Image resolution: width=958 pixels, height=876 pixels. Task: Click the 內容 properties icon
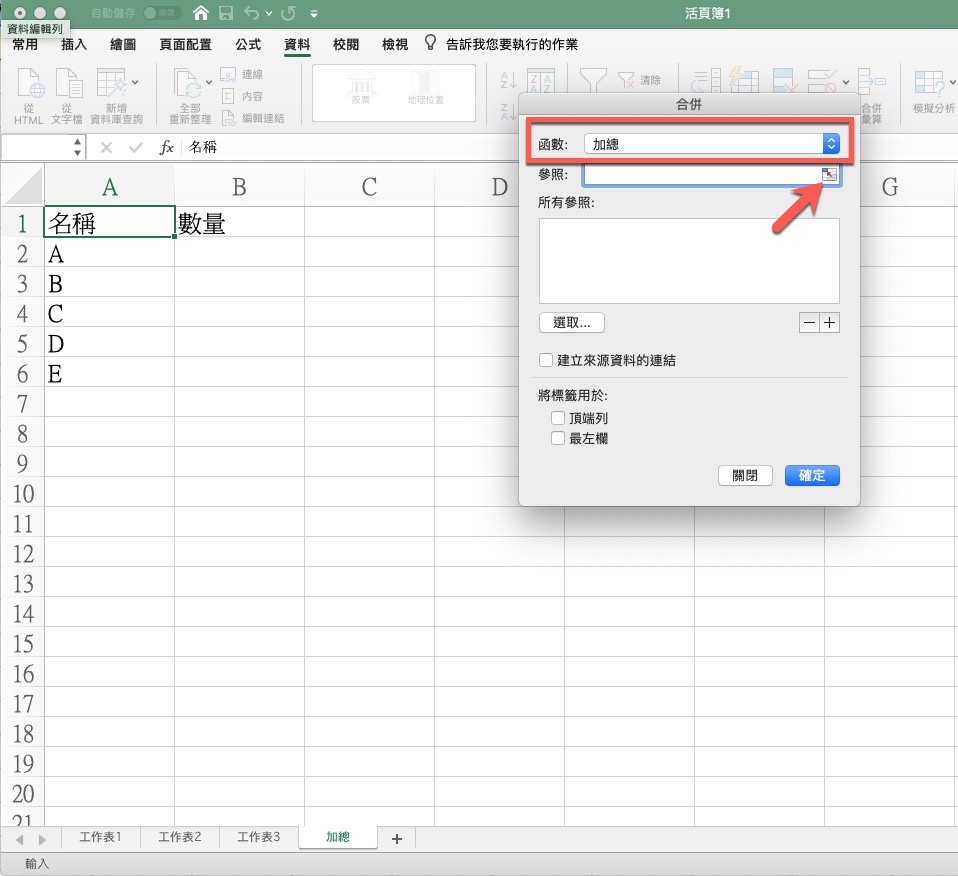[228, 96]
